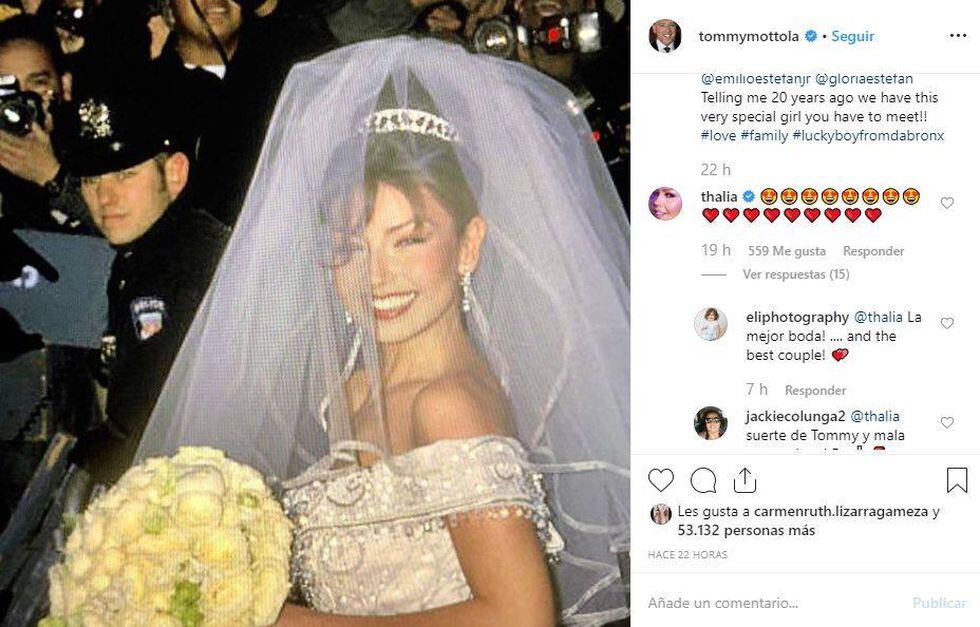The height and width of the screenshot is (627, 980).
Task: Open the comment bubble icon
Action: point(703,480)
